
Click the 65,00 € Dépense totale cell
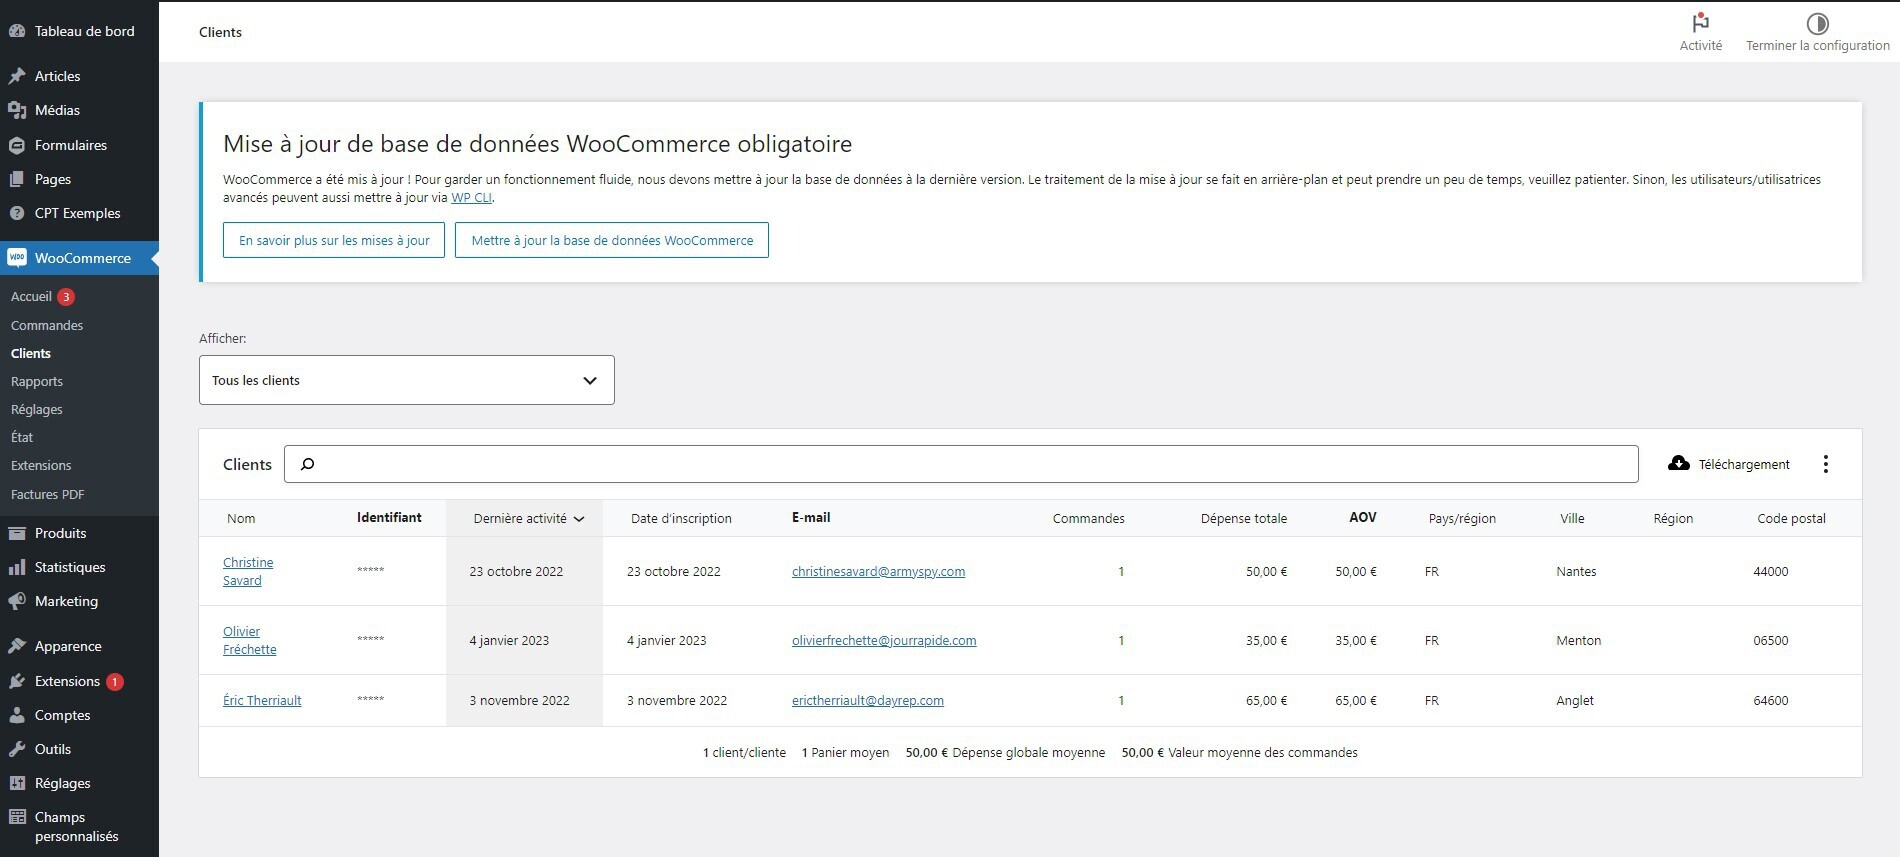tap(1266, 700)
